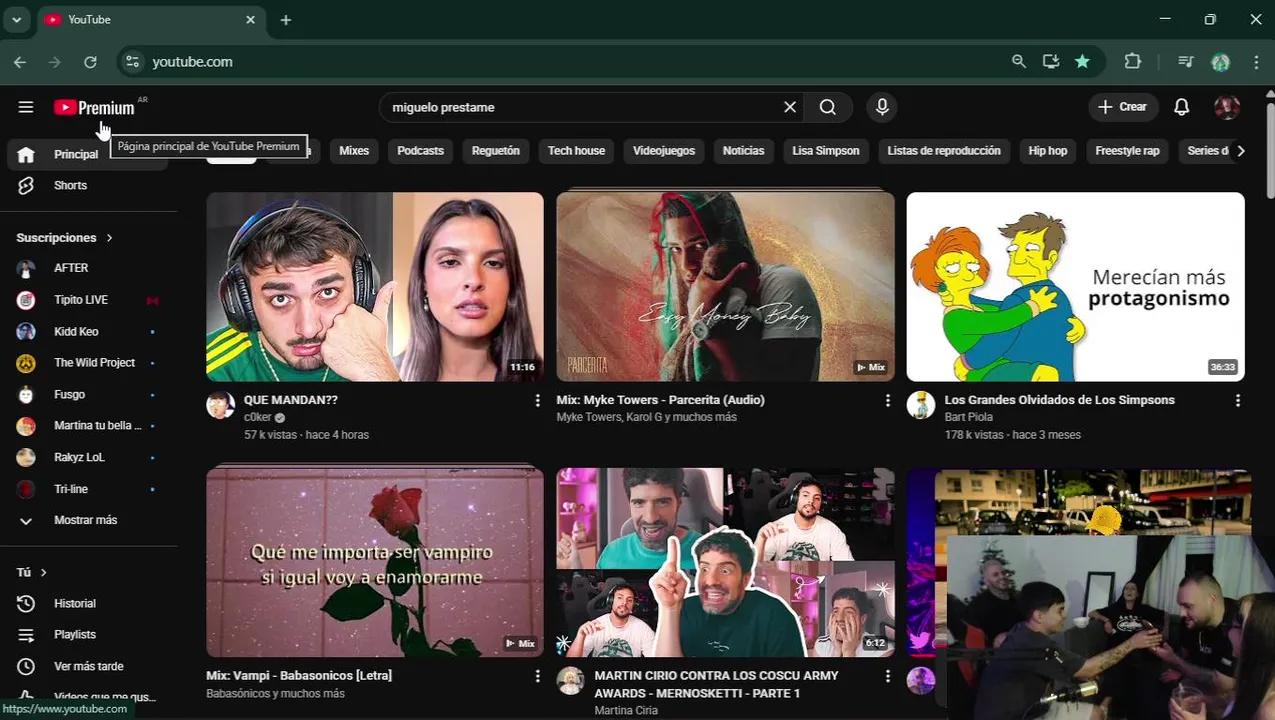Click the Crear button

click(1123, 107)
